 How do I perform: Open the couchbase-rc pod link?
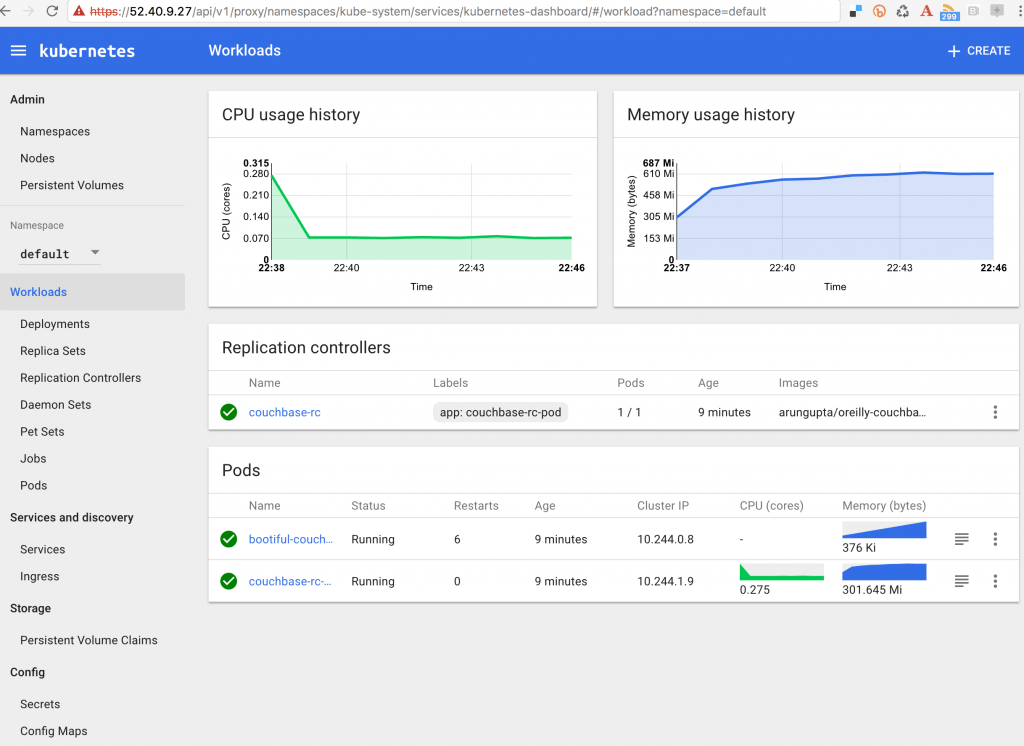point(290,581)
